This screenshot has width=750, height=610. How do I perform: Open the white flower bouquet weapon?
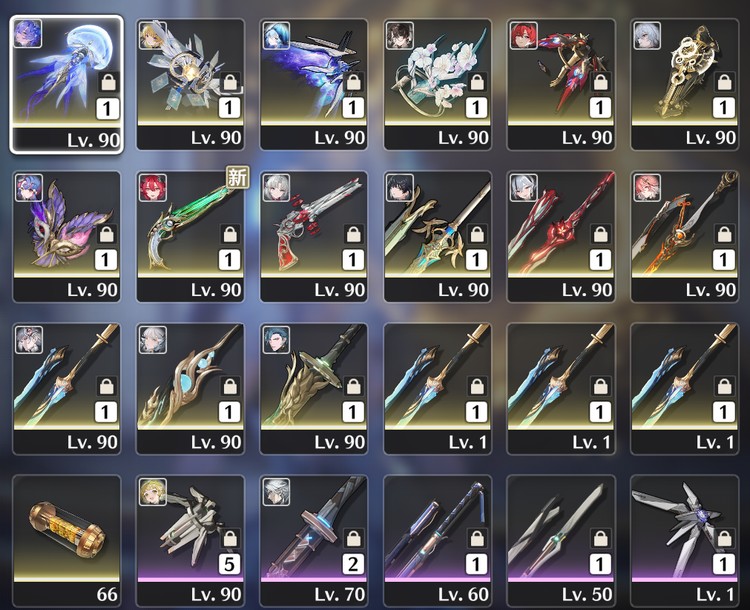pyautogui.click(x=438, y=84)
